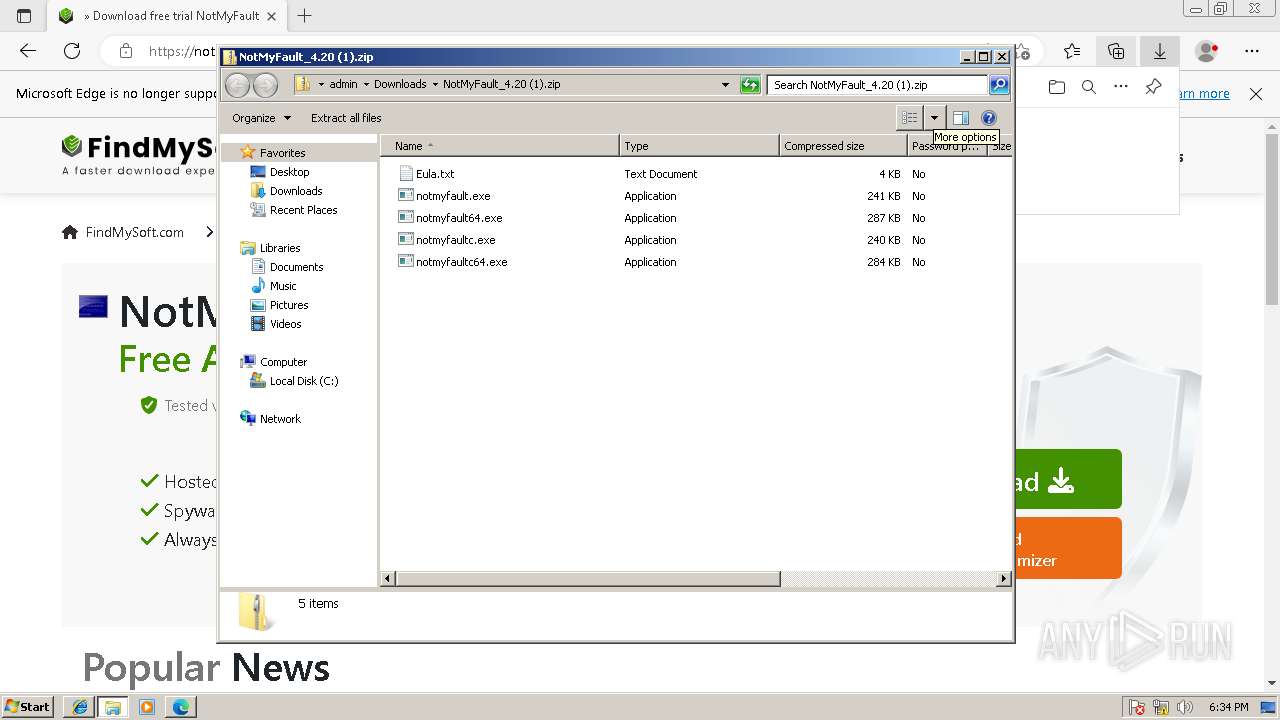
Task: Click the volume speaker tray icon
Action: (1185, 707)
